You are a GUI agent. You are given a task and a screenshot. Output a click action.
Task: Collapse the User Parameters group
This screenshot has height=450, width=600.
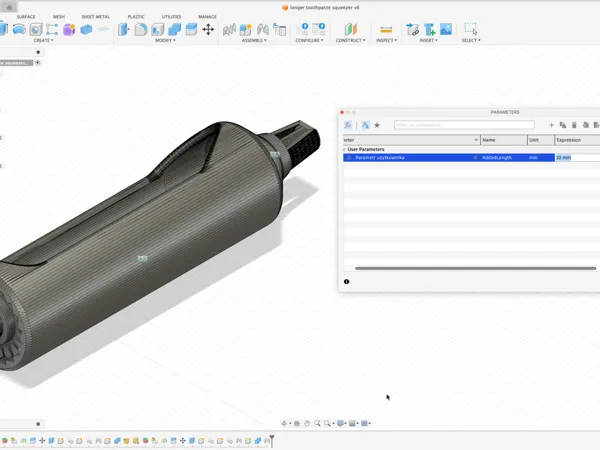click(344, 150)
